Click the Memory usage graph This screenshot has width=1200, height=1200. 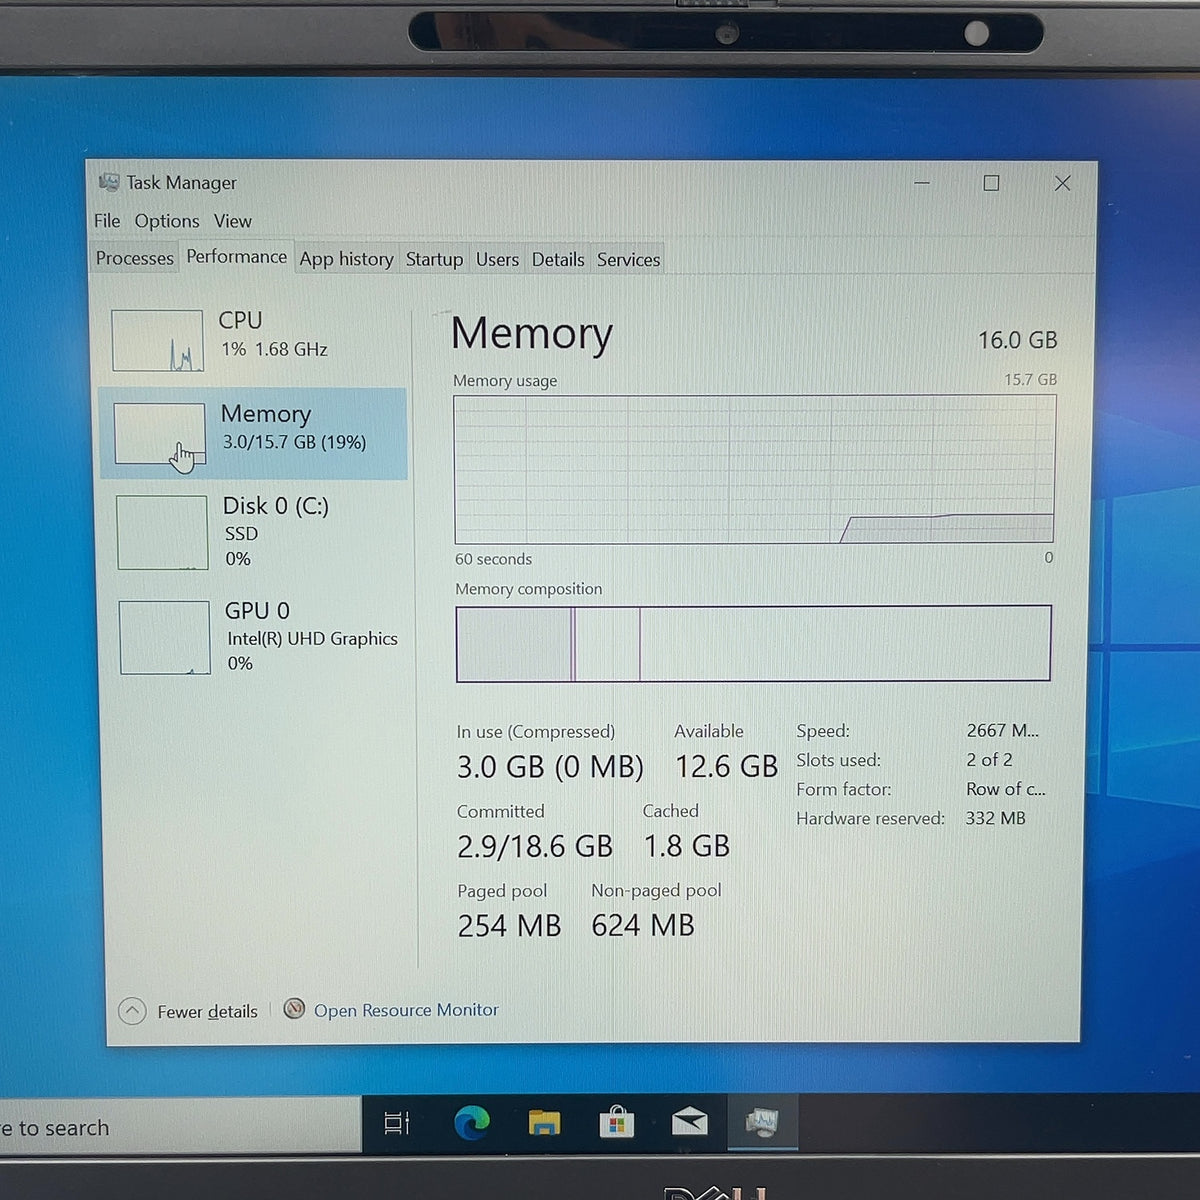click(x=755, y=469)
